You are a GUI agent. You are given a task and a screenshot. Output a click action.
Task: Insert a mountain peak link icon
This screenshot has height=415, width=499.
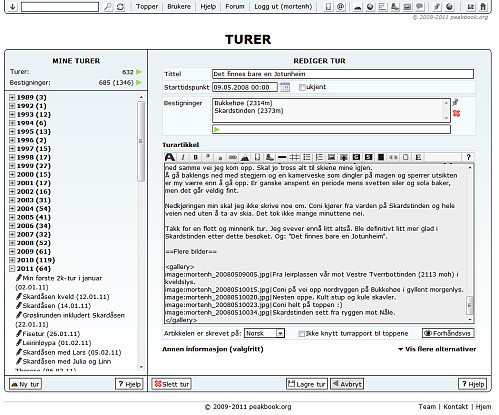(x=245, y=157)
